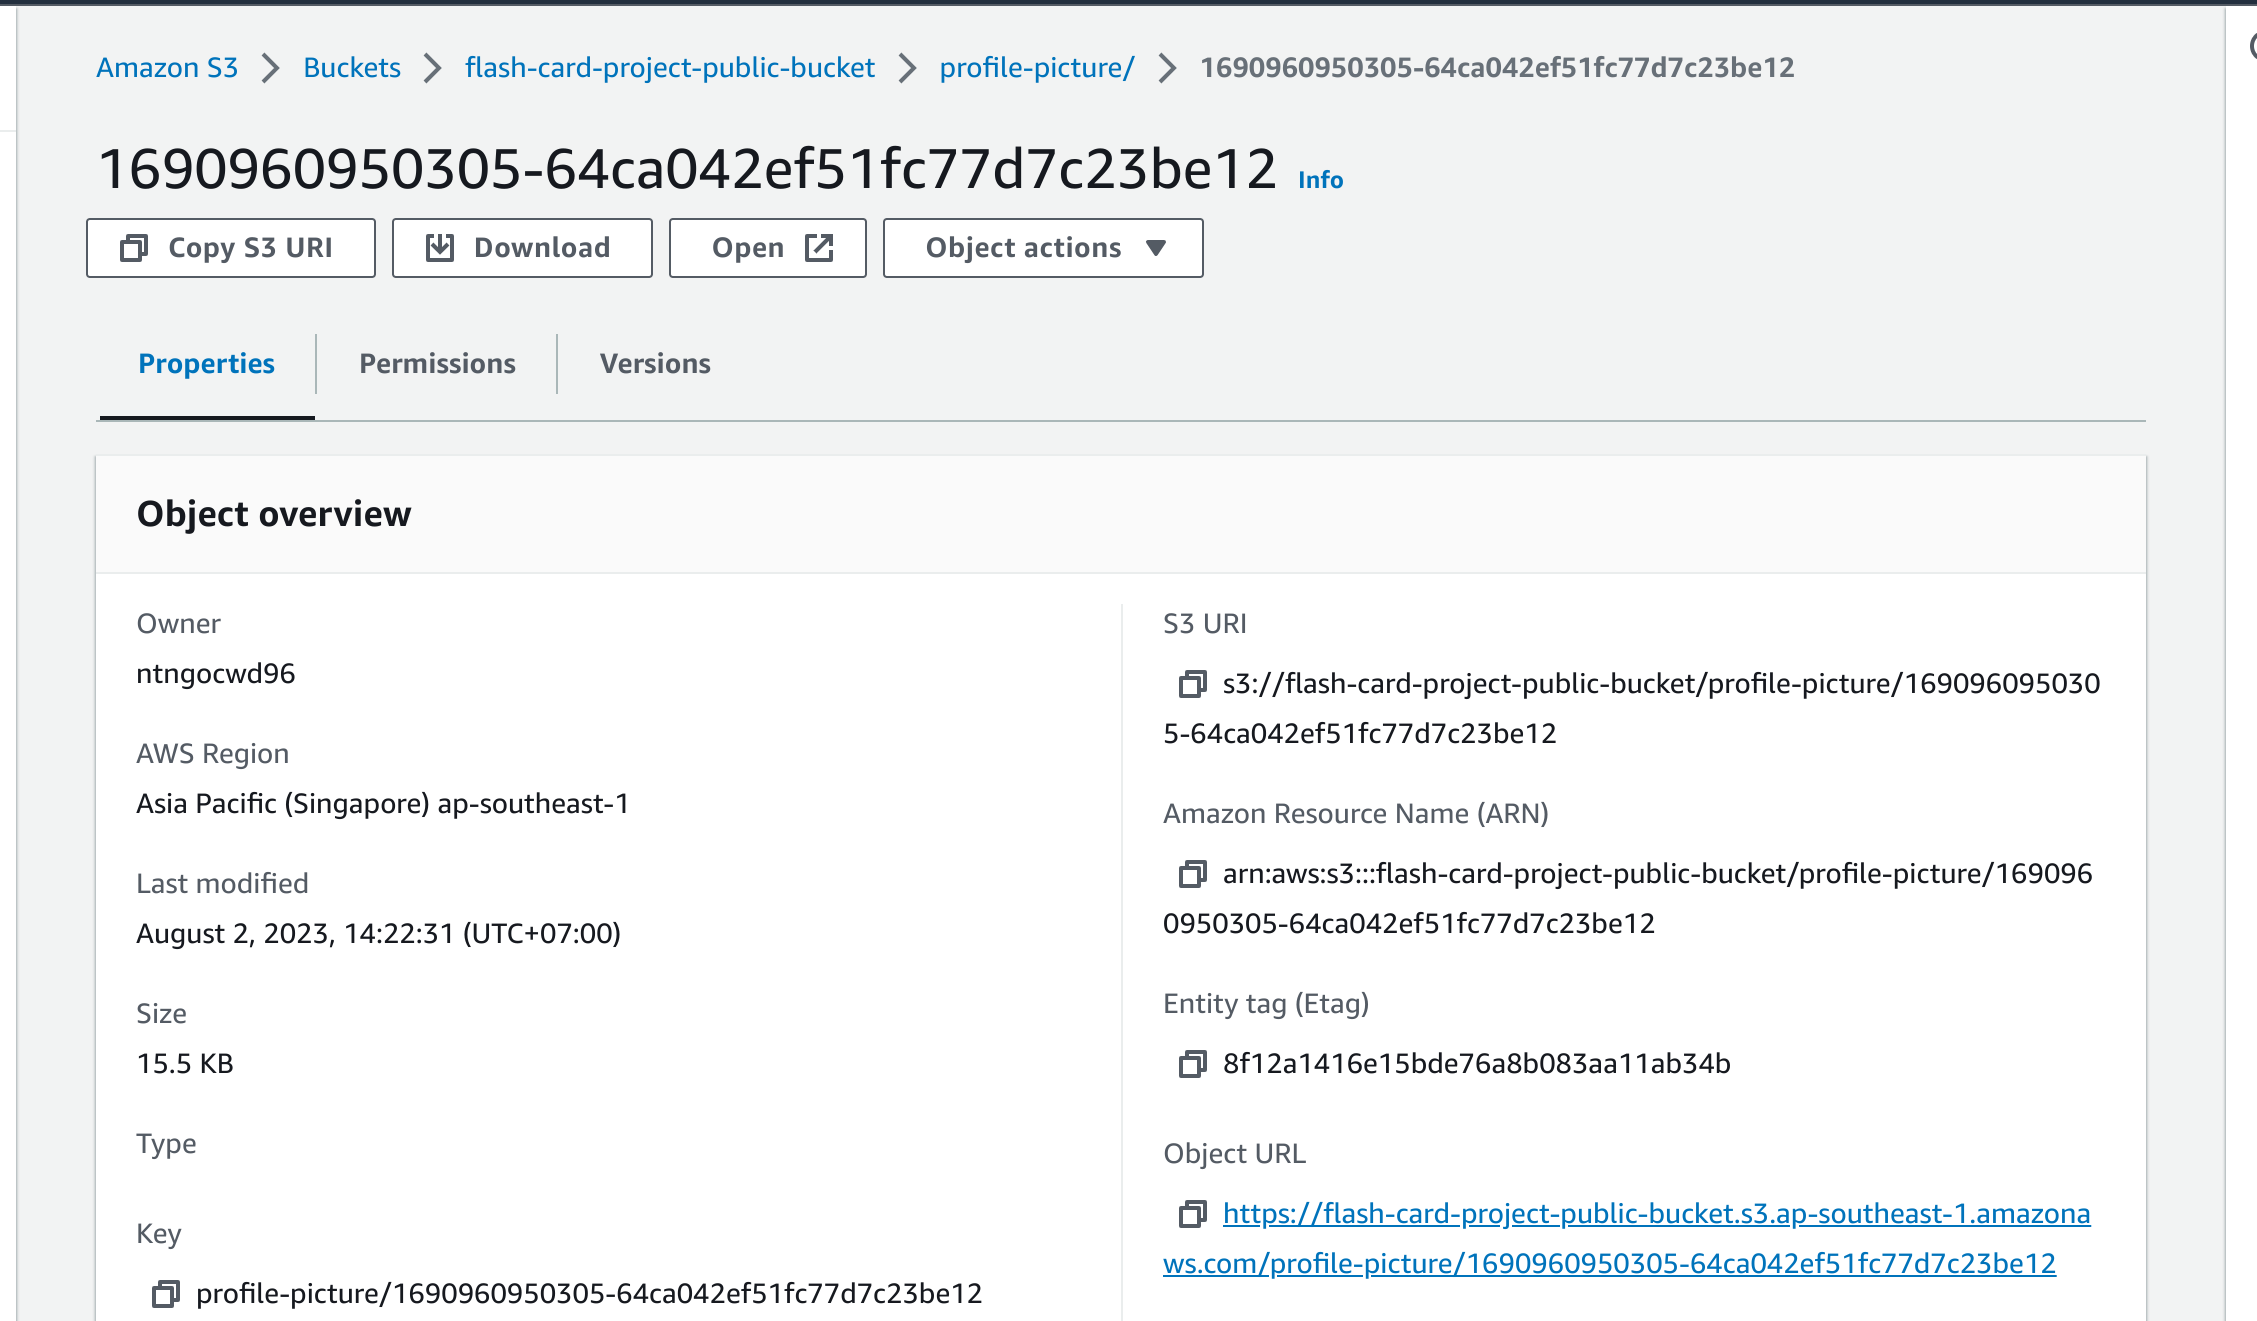Screen dimensions: 2257x1321
Task: Copy the Entity tag using its copy icon
Action: point(1191,1064)
